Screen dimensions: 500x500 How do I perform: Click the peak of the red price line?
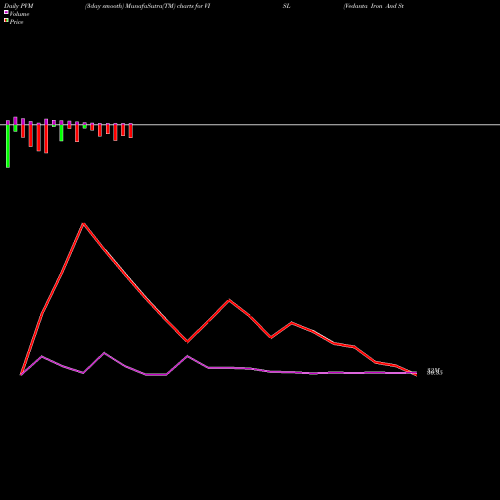point(84,224)
